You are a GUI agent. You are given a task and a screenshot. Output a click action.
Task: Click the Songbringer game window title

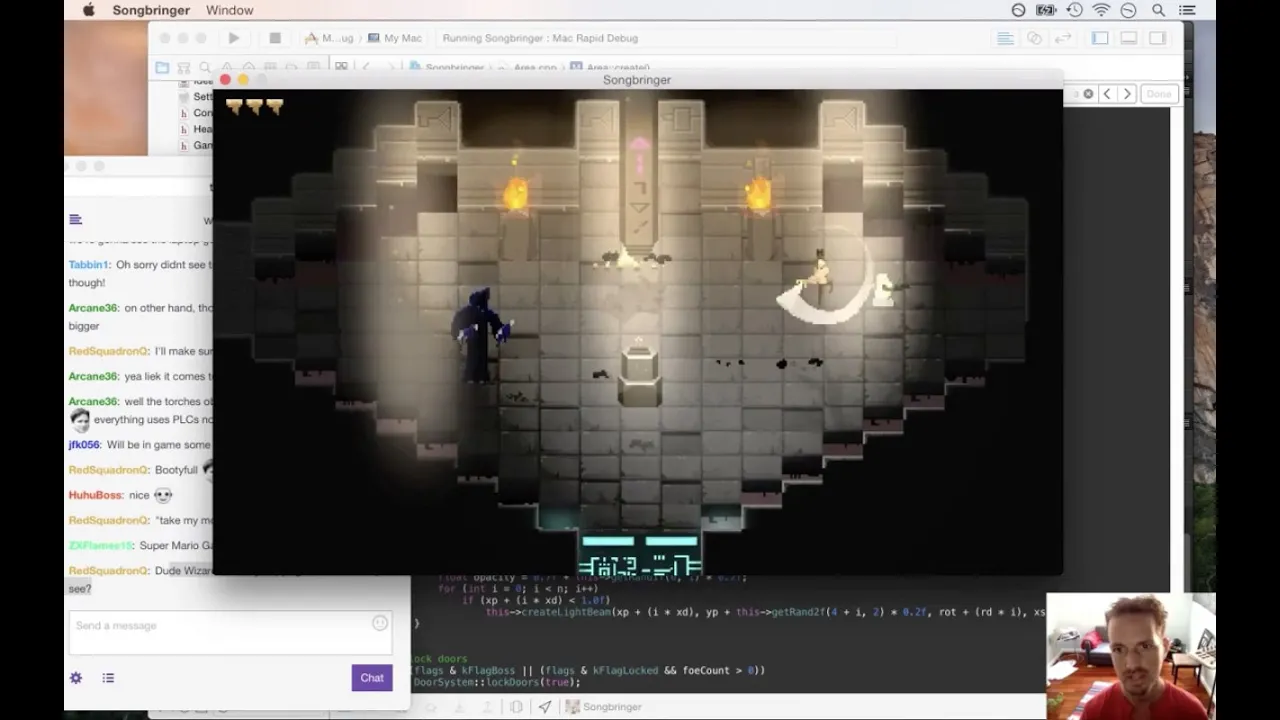637,80
